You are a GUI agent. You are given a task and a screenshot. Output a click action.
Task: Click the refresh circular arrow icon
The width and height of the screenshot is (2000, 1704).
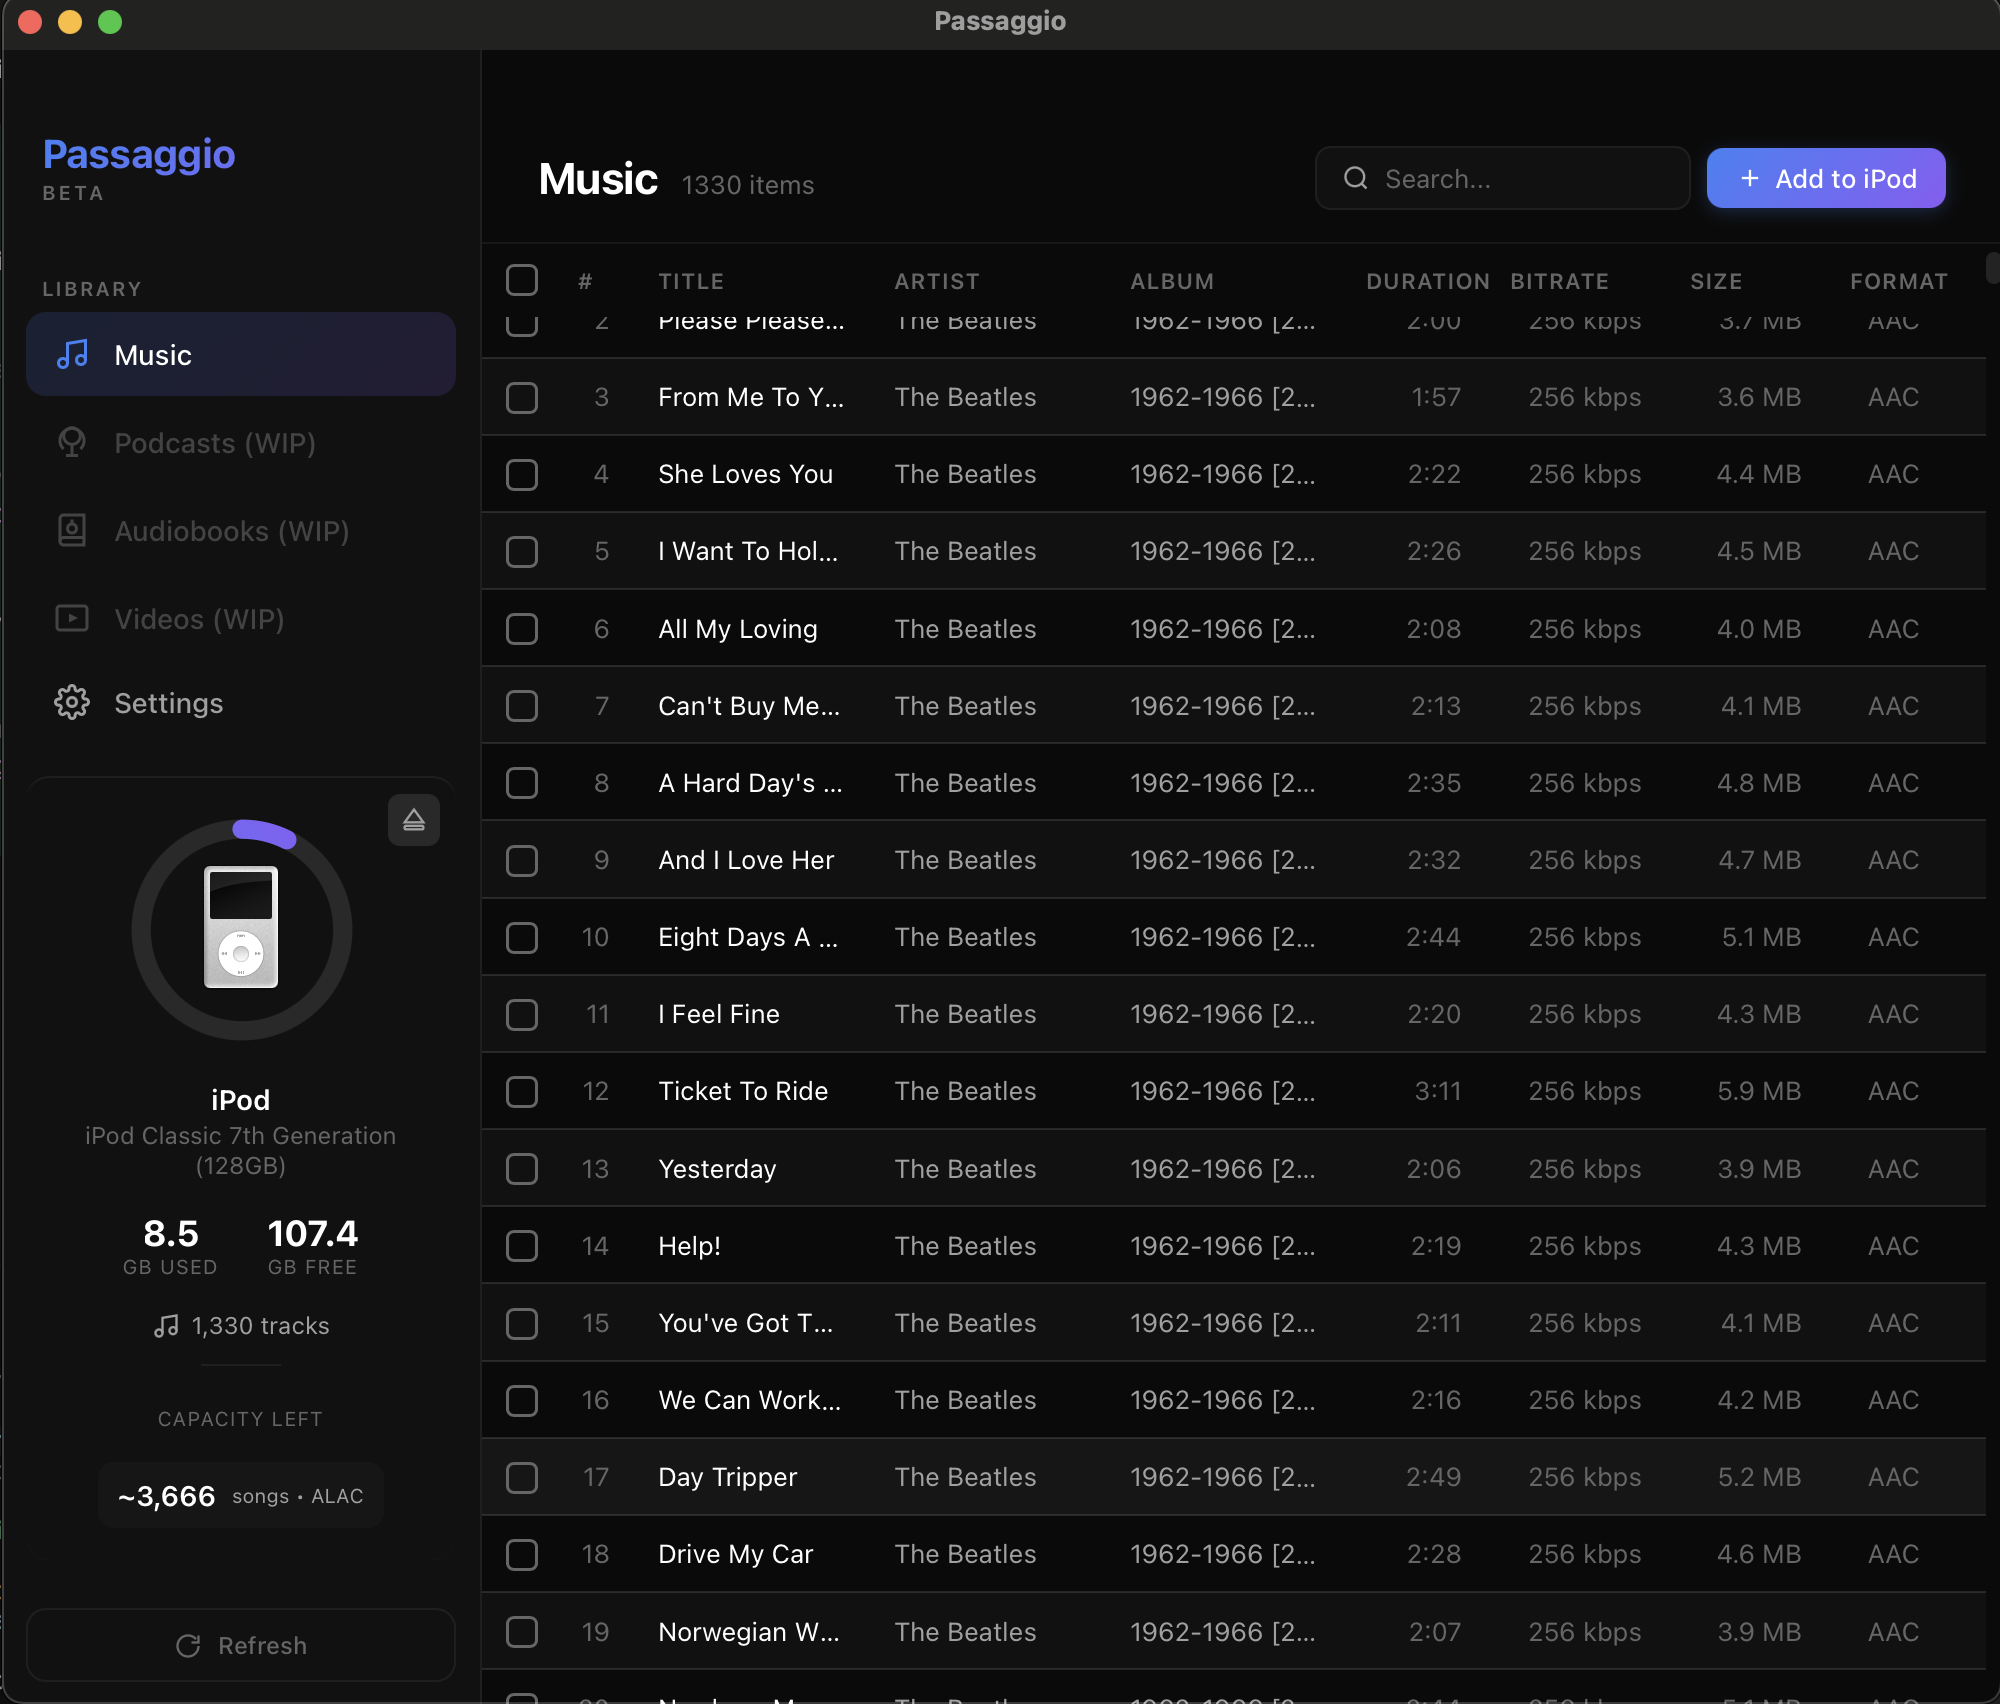click(x=190, y=1645)
